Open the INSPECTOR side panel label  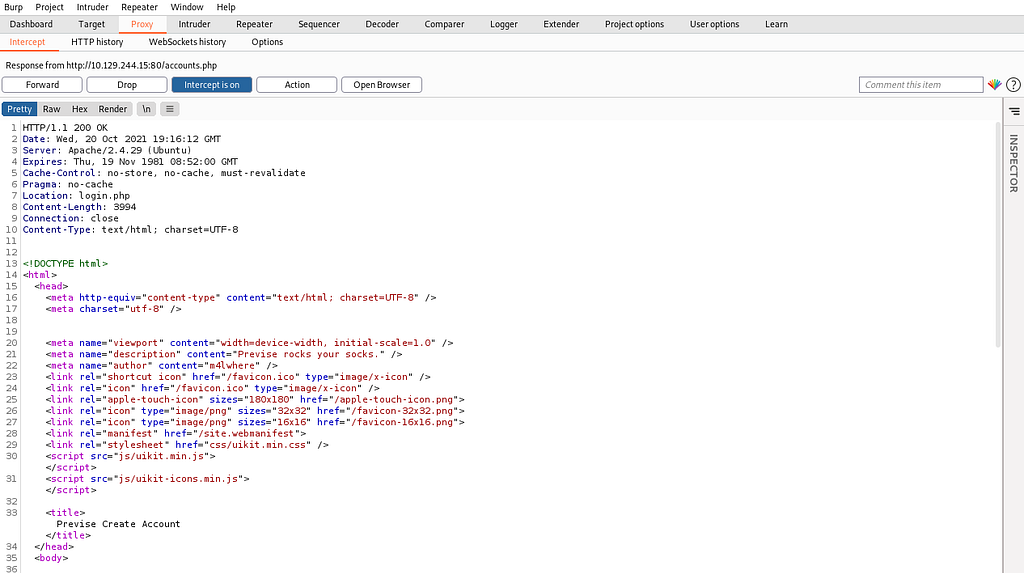(1014, 163)
